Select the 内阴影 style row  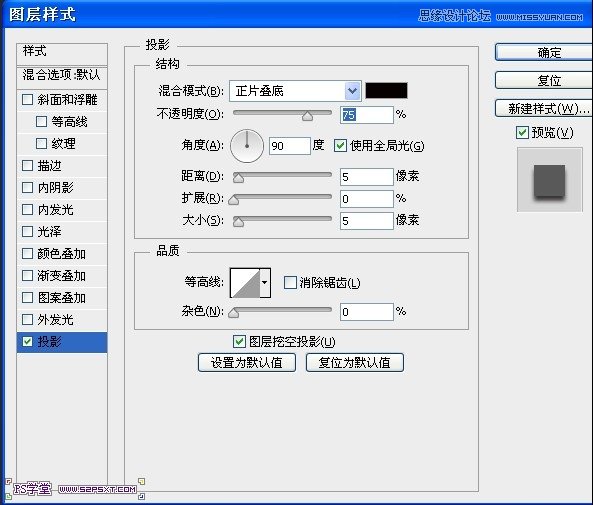[62, 188]
